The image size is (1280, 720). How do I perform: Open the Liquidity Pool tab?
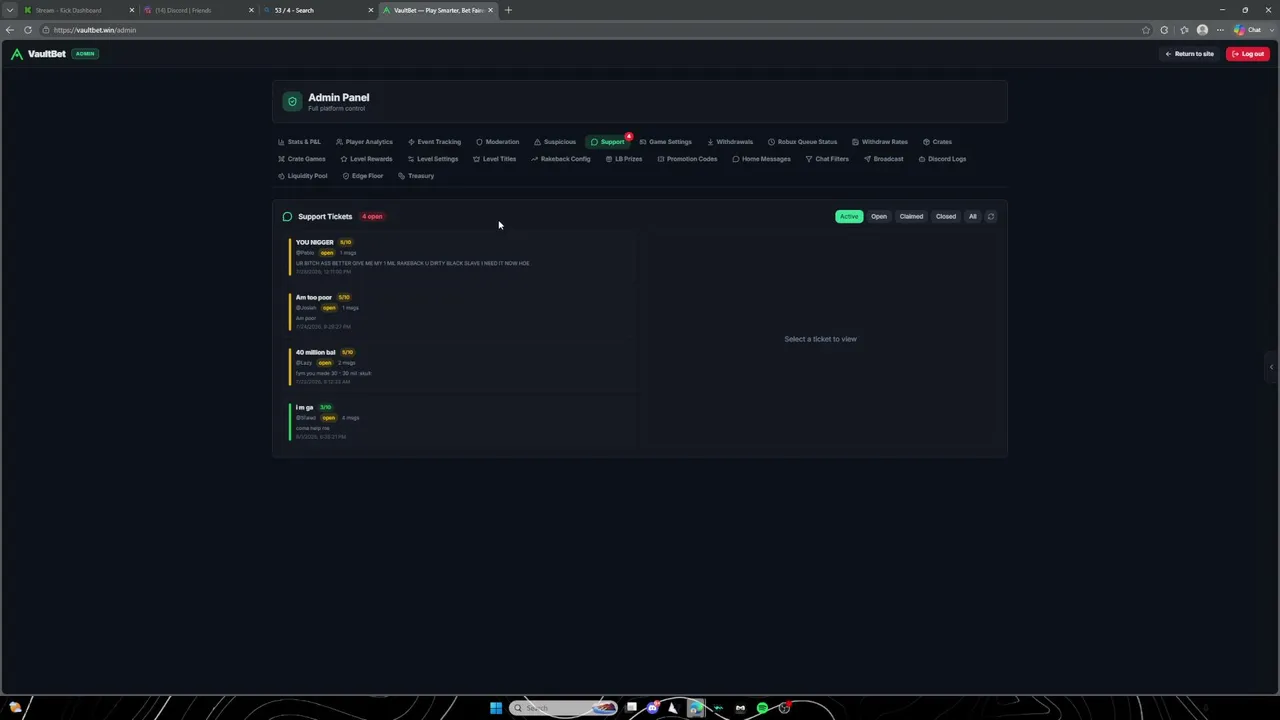(x=302, y=176)
